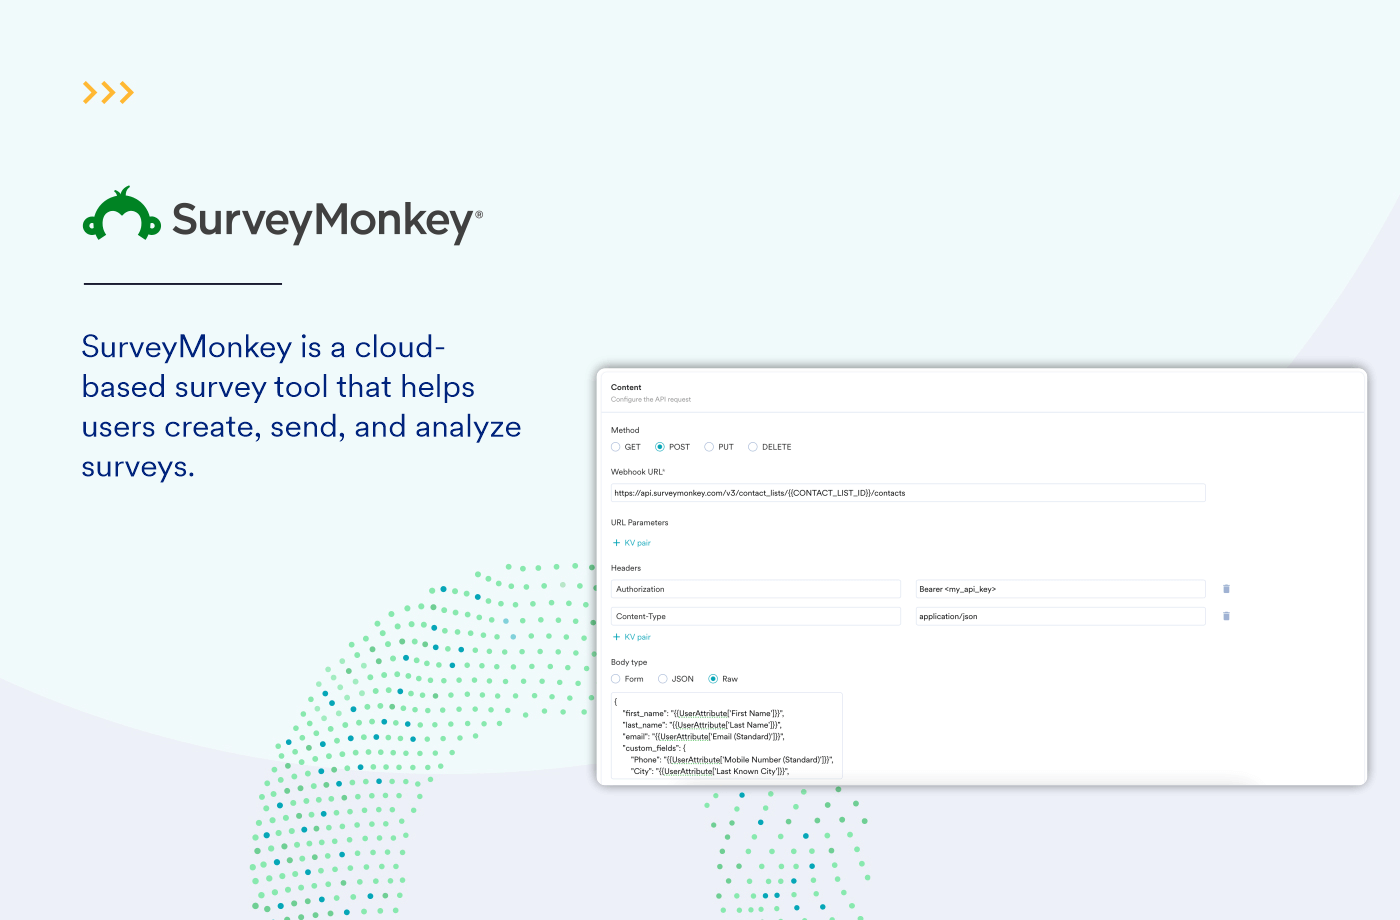The height and width of the screenshot is (920, 1400).
Task: Add KV pair under Headers
Action: tap(632, 637)
